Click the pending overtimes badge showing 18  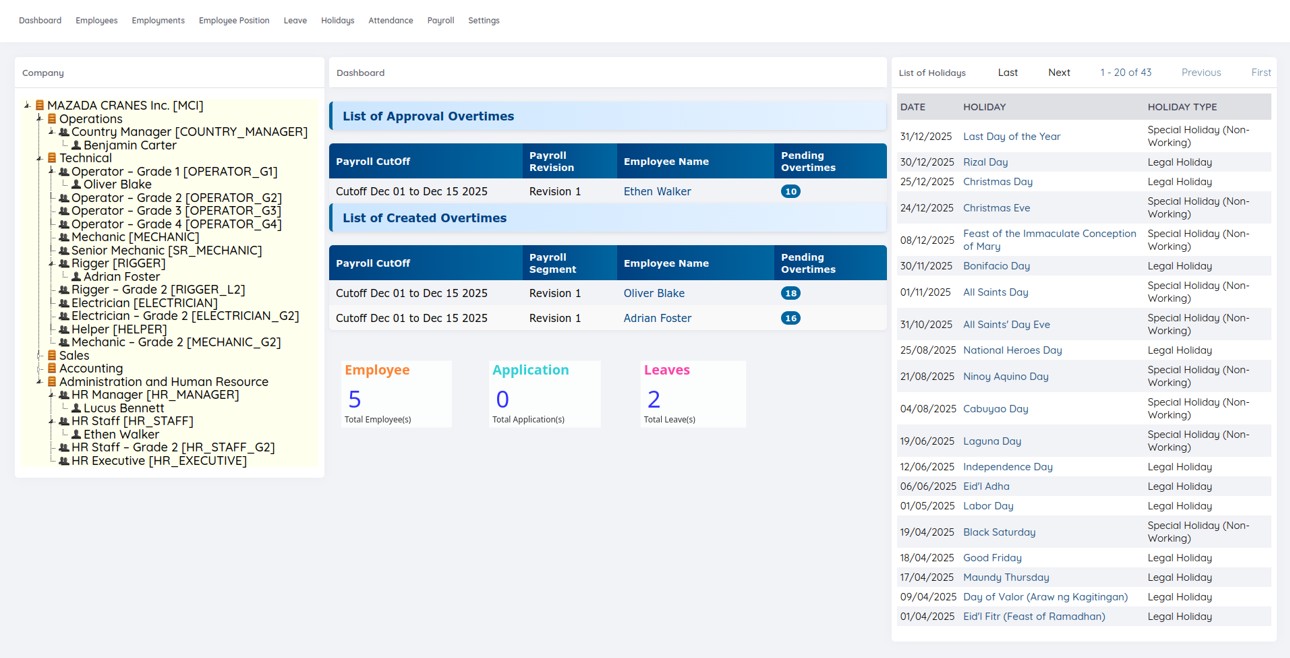[x=790, y=294]
